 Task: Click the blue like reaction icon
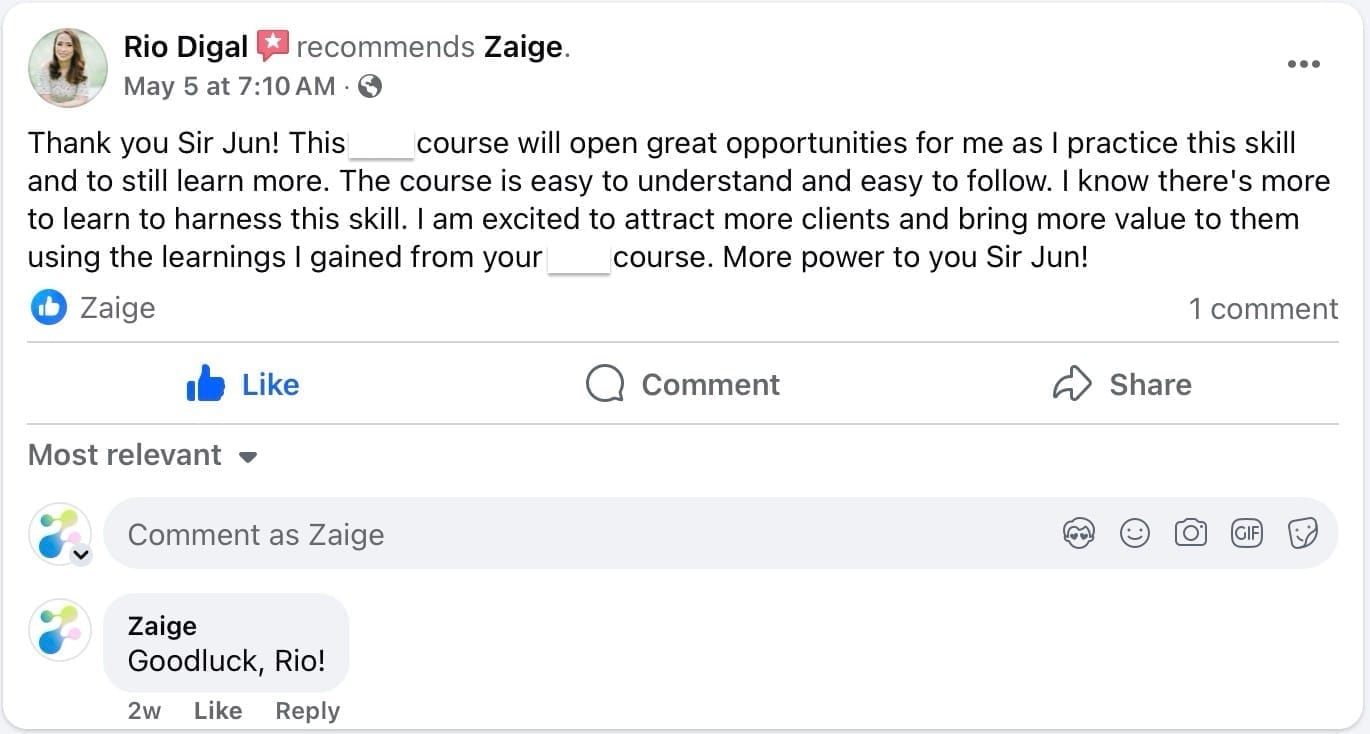tap(48, 308)
